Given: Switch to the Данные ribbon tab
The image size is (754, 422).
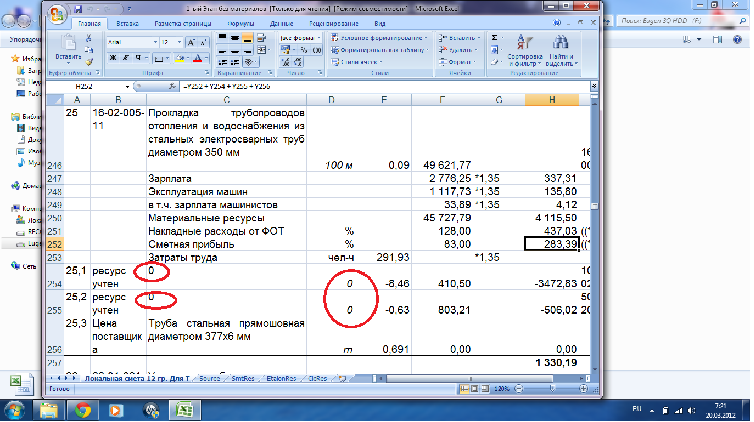Looking at the screenshot, I should click(281, 23).
